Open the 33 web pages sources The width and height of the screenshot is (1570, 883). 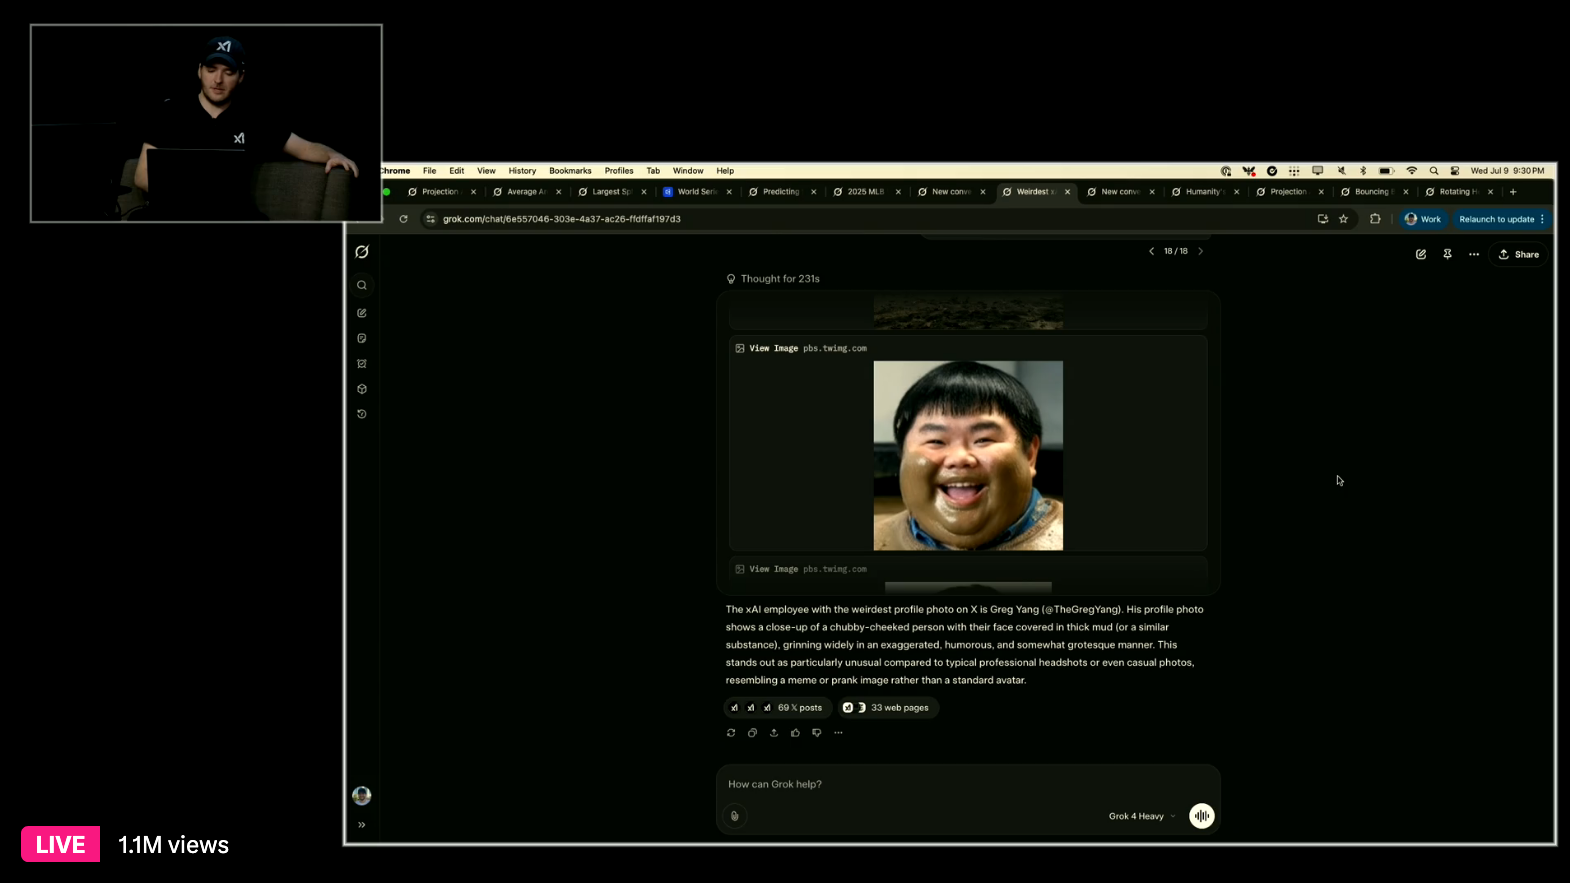click(x=888, y=708)
